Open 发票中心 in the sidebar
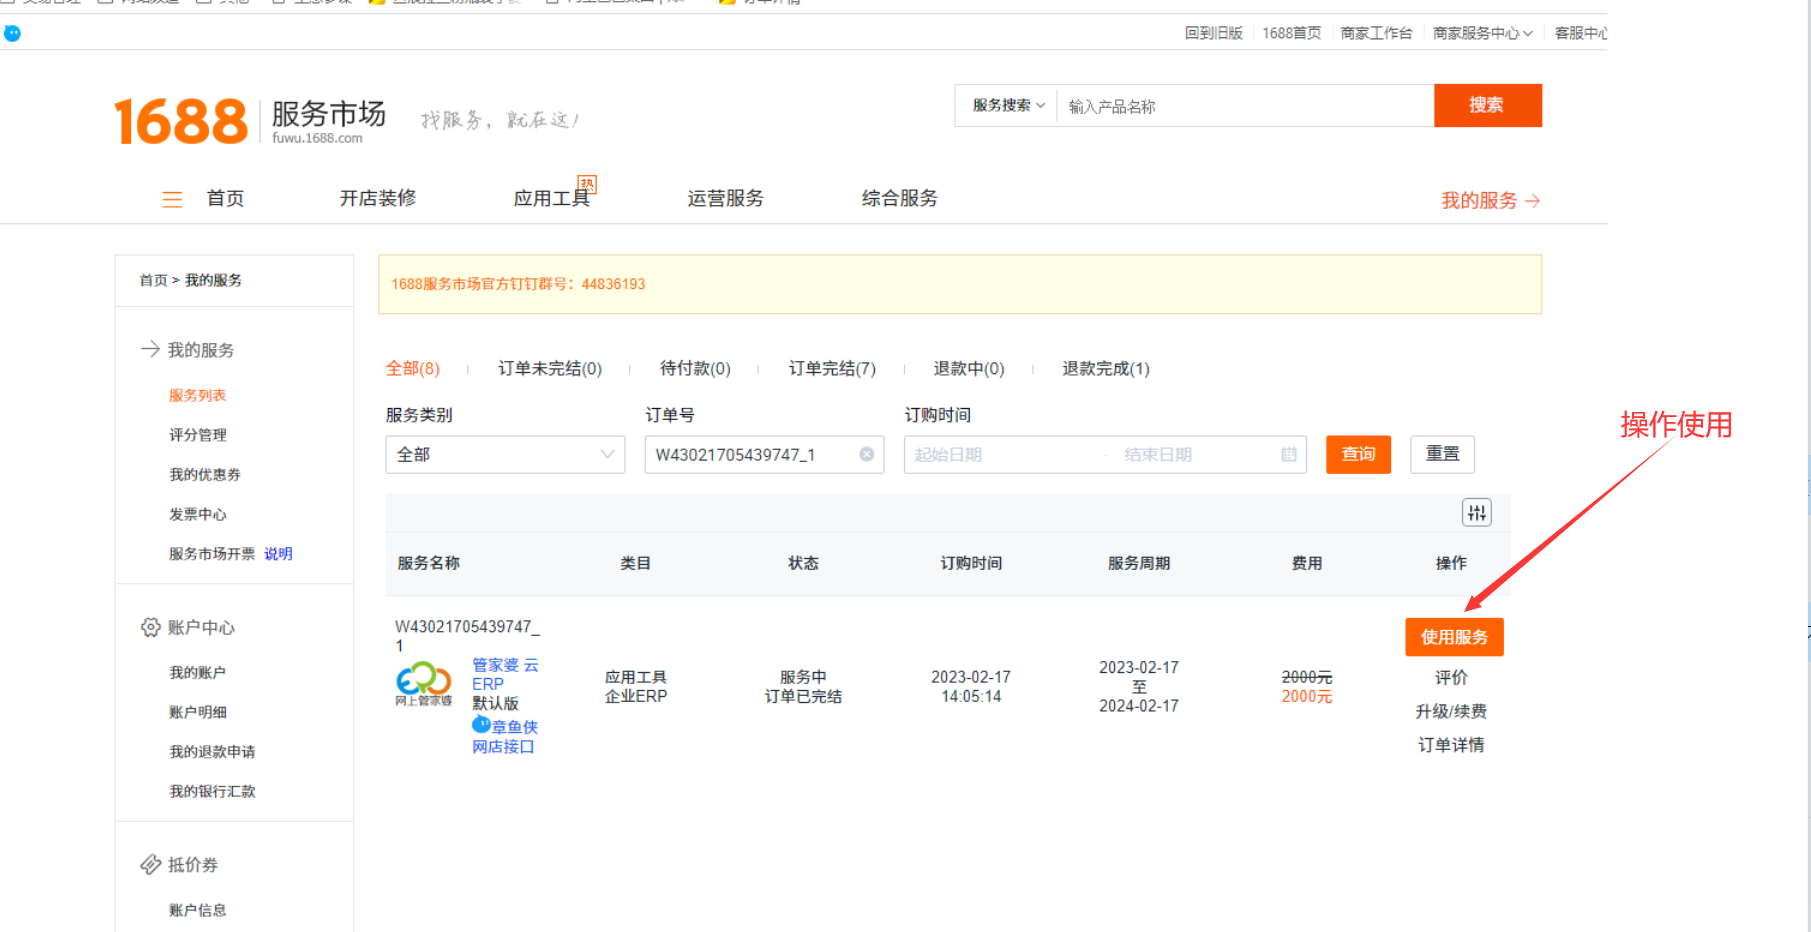The width and height of the screenshot is (1811, 932). [197, 514]
